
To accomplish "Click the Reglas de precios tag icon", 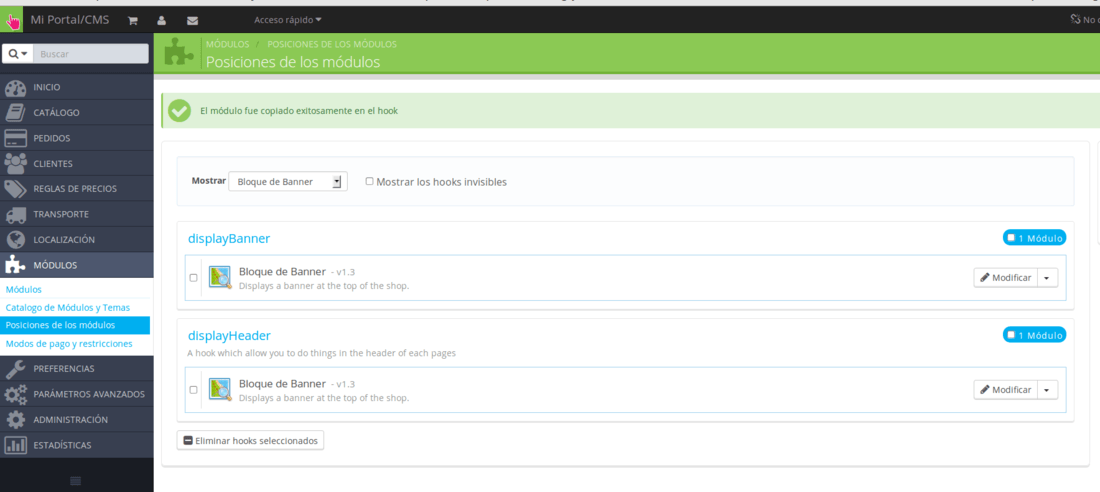I will pos(15,189).
